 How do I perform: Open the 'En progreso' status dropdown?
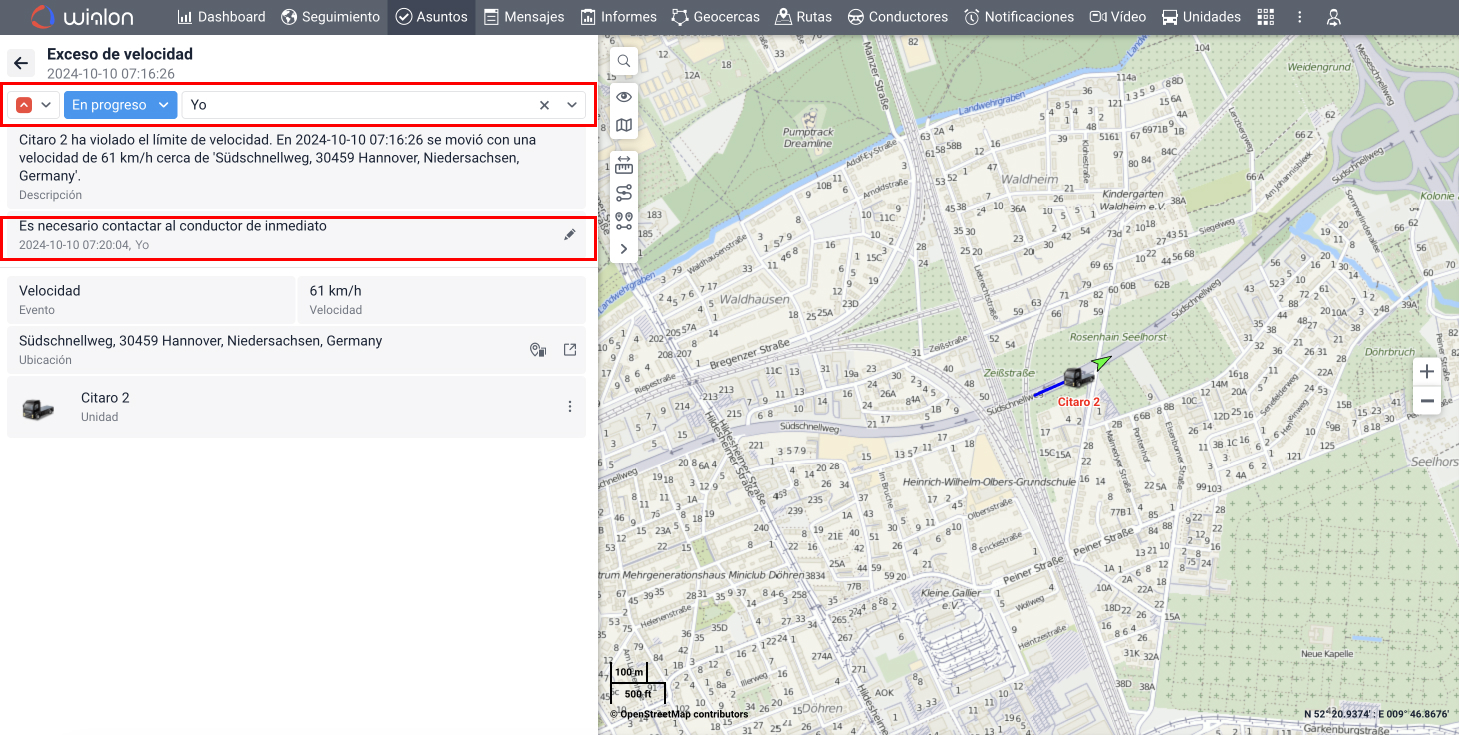[120, 104]
